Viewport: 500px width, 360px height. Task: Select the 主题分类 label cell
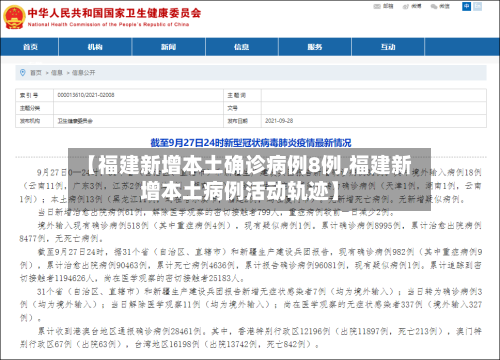point(34,108)
